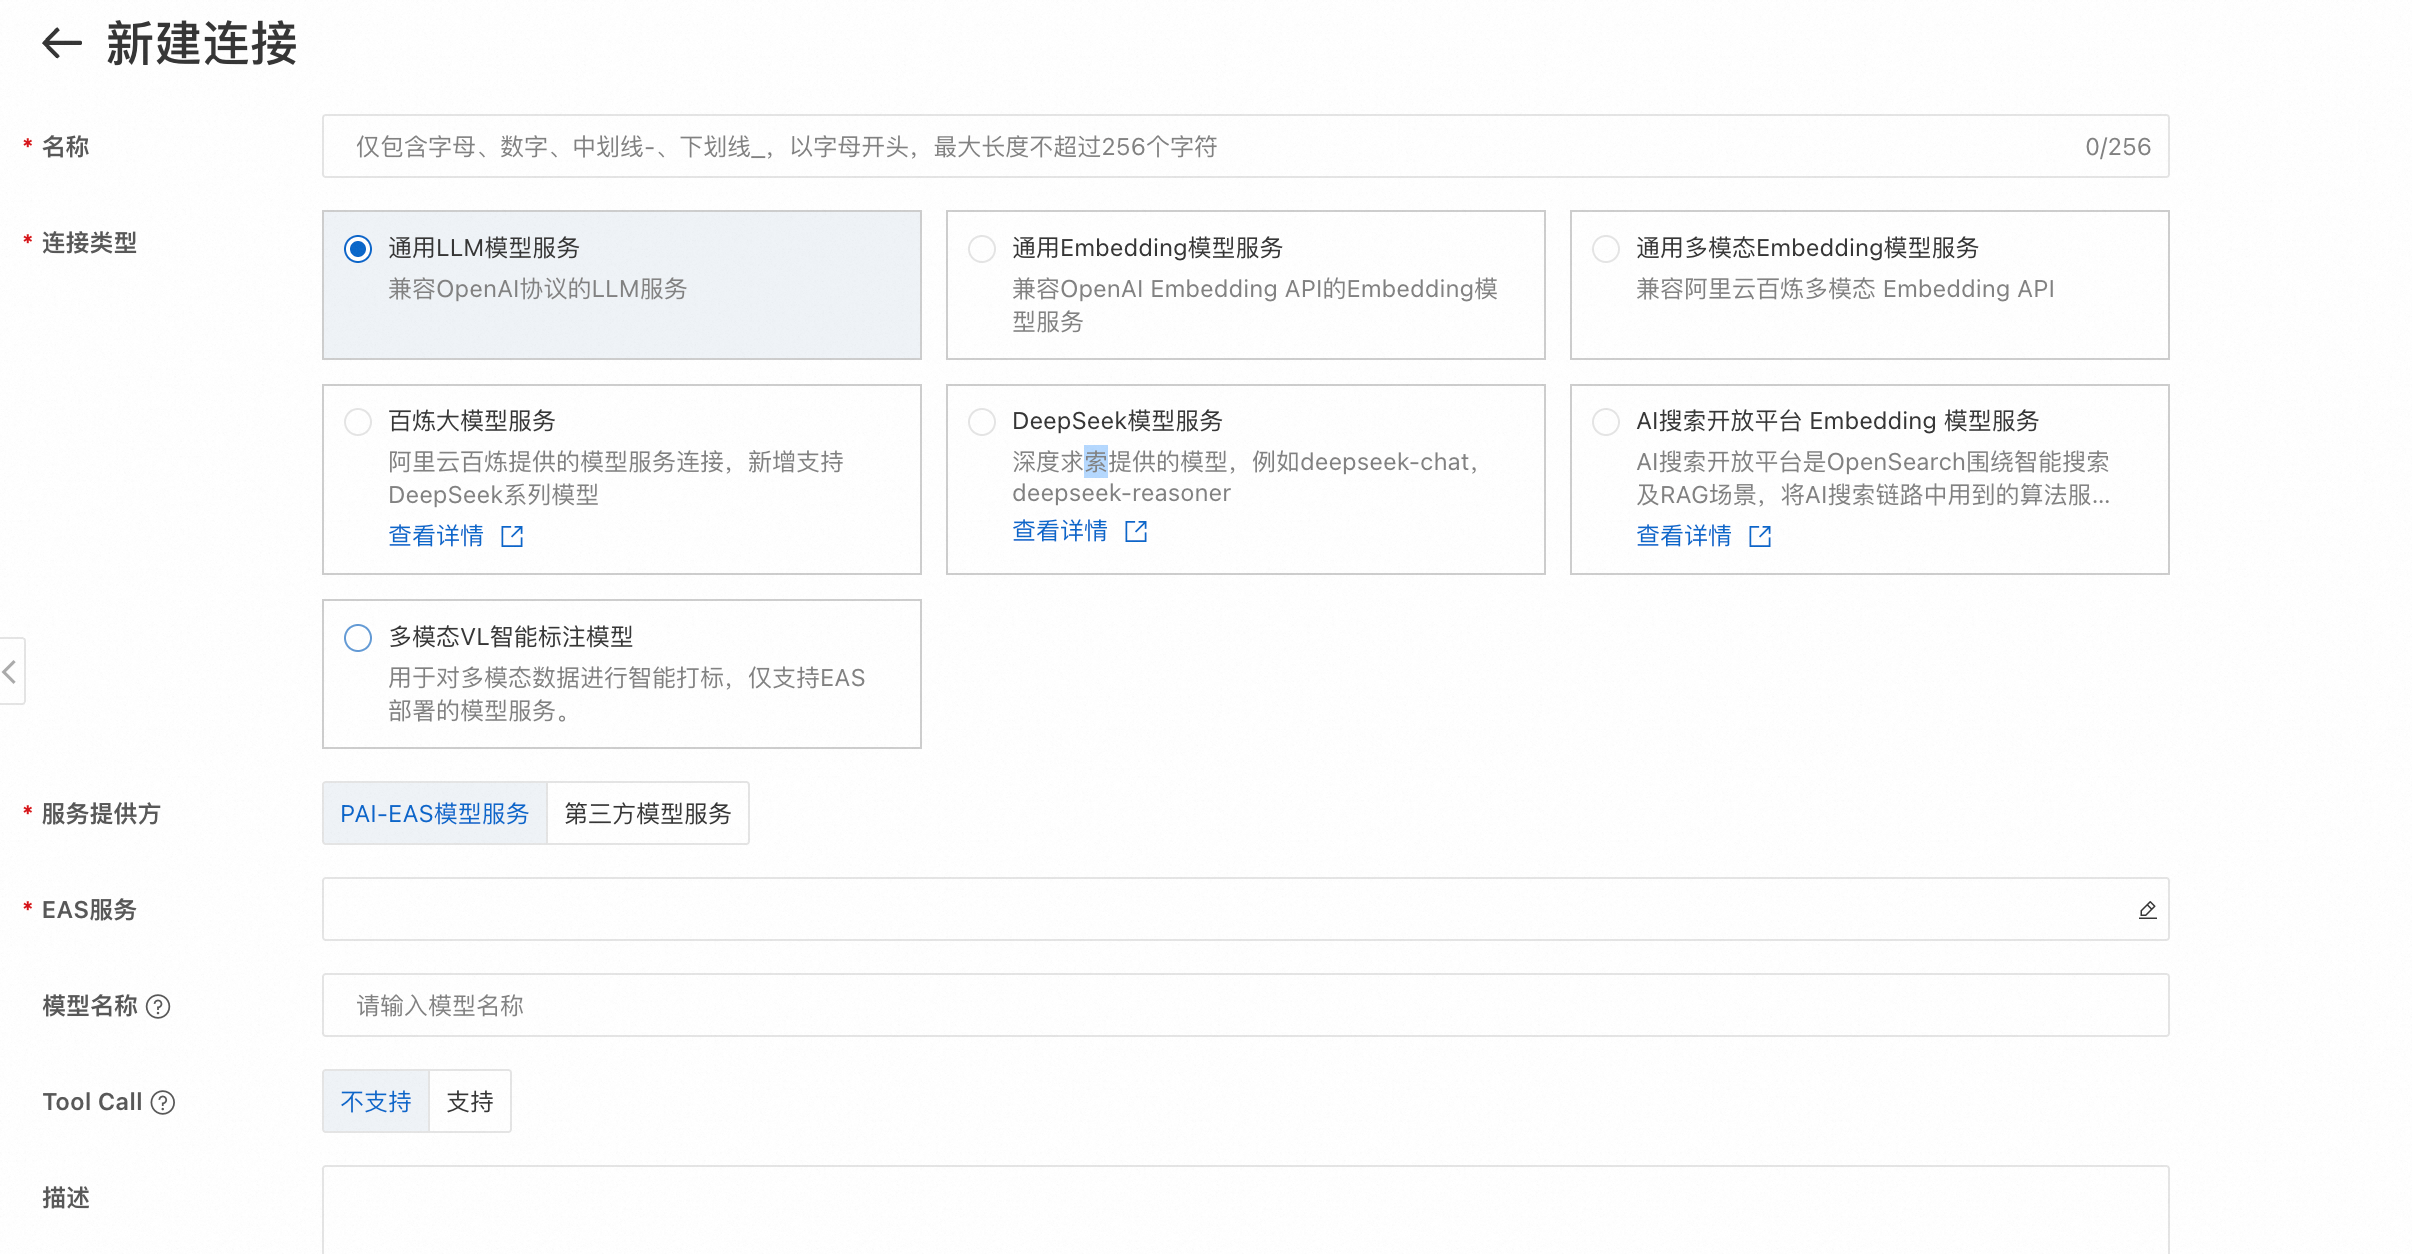Click the edit pencil icon in EAS服务 field
The height and width of the screenshot is (1254, 2412).
pyautogui.click(x=2147, y=910)
